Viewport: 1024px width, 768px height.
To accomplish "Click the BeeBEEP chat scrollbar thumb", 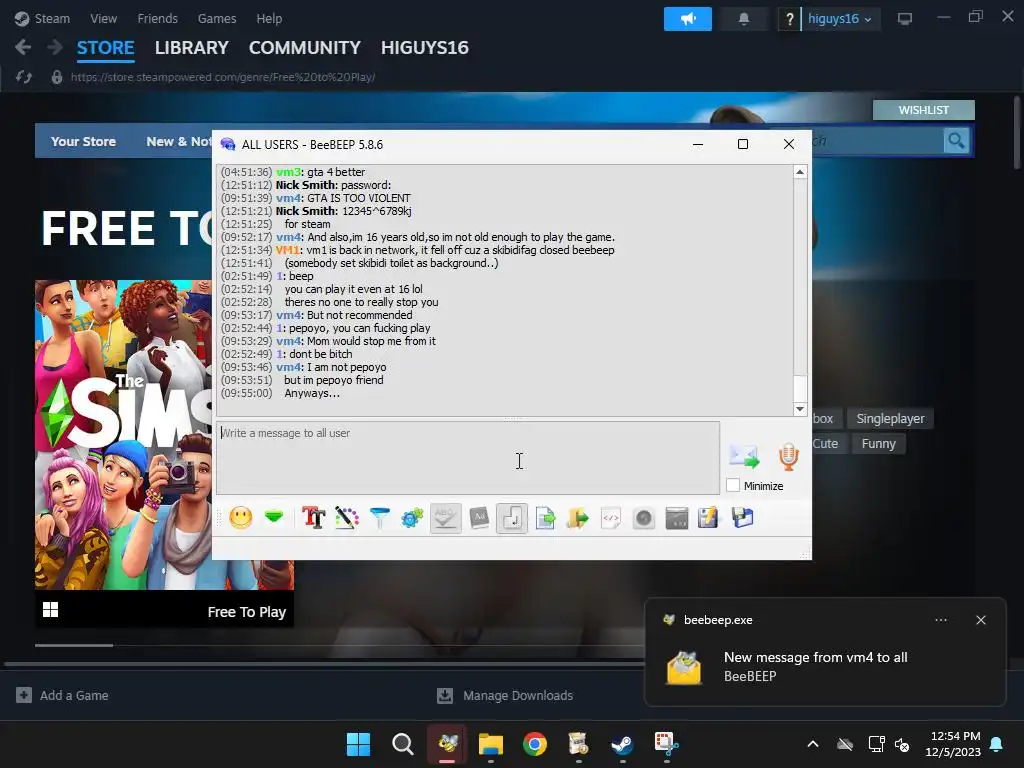I will [x=800, y=389].
